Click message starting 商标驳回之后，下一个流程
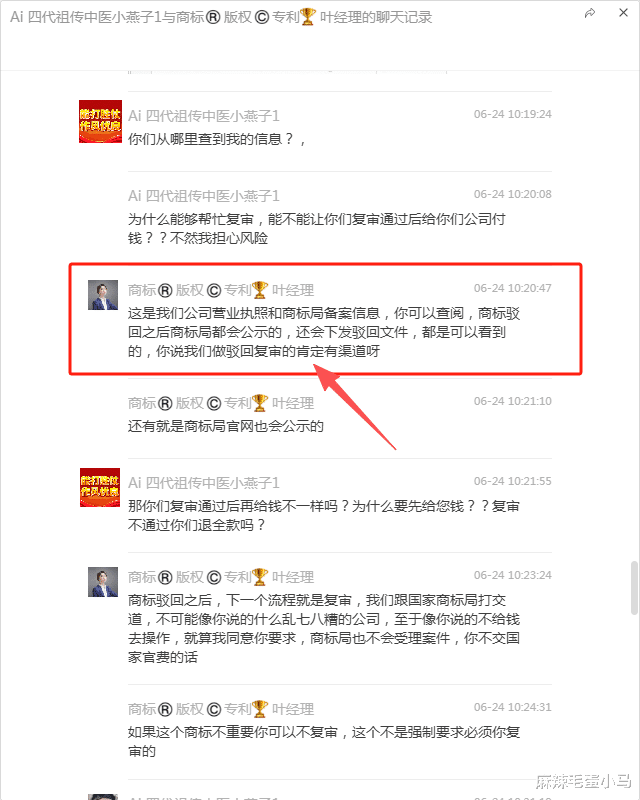 pyautogui.click(x=324, y=629)
